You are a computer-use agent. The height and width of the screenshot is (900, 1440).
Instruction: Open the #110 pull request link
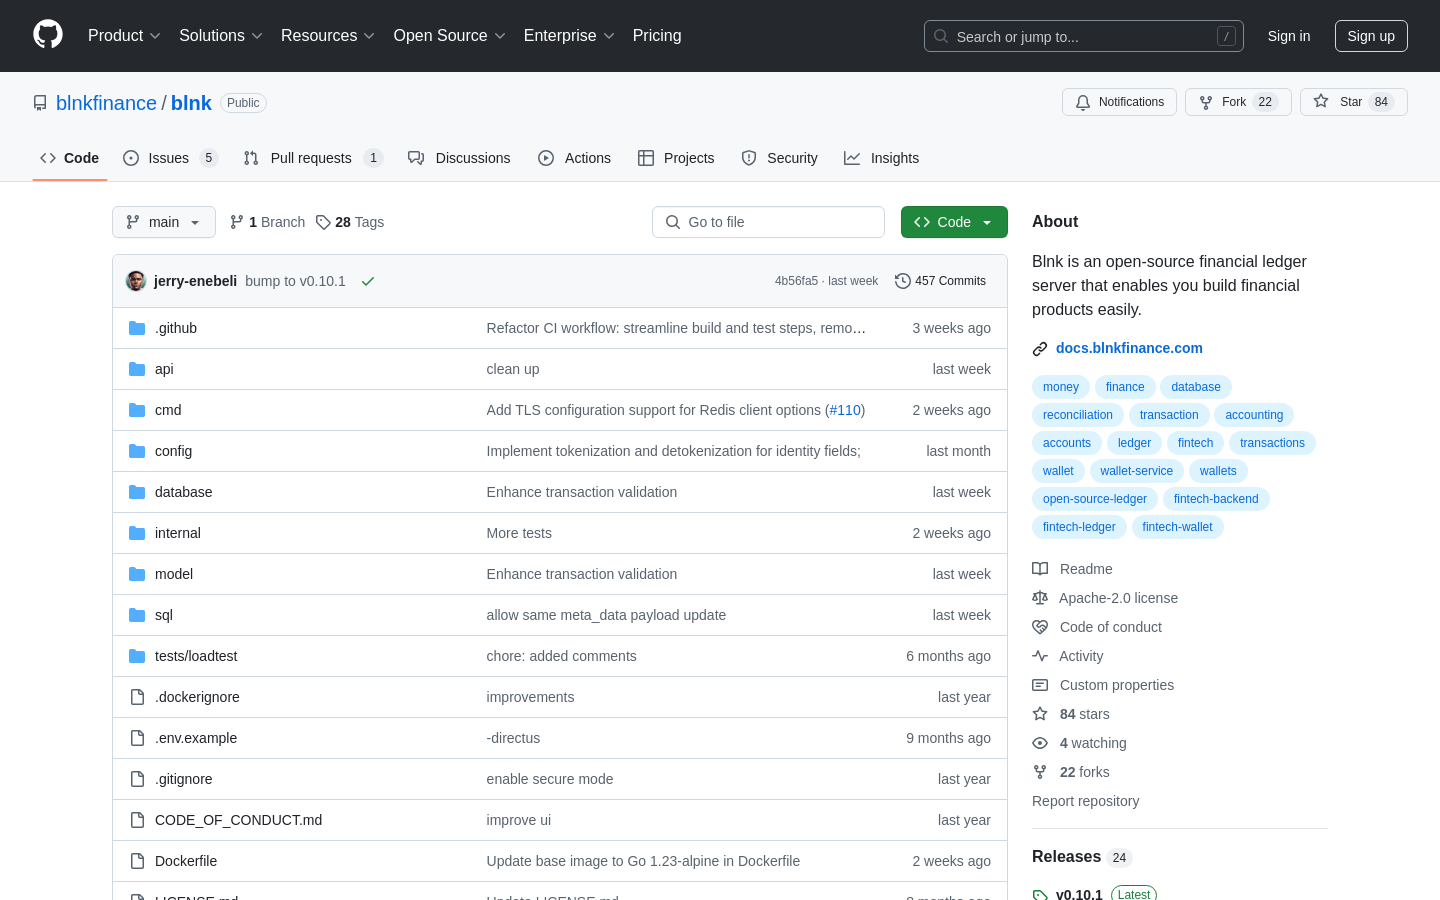pyautogui.click(x=845, y=410)
